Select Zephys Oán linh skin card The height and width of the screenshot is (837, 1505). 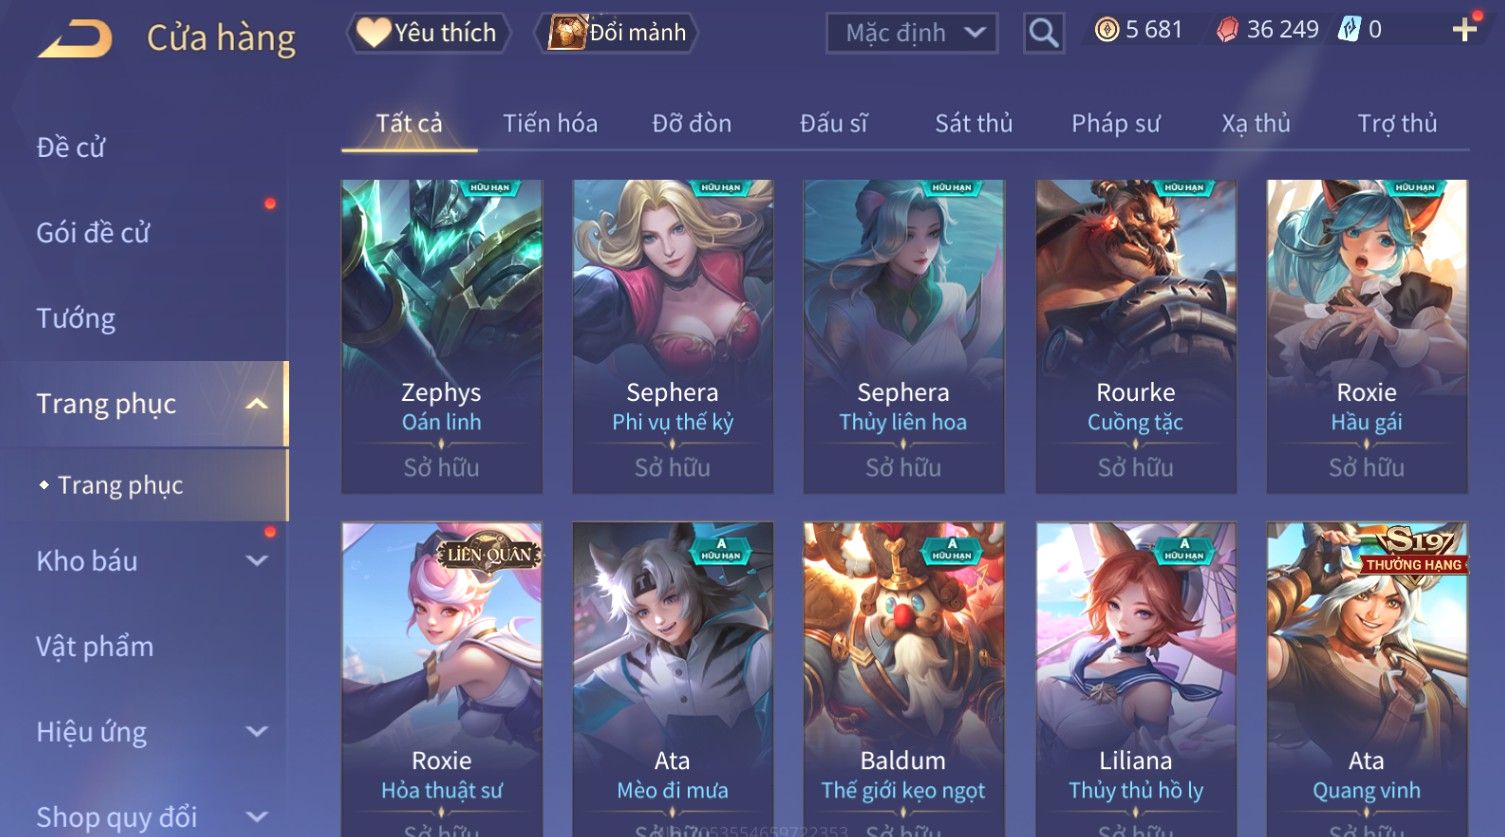(442, 337)
